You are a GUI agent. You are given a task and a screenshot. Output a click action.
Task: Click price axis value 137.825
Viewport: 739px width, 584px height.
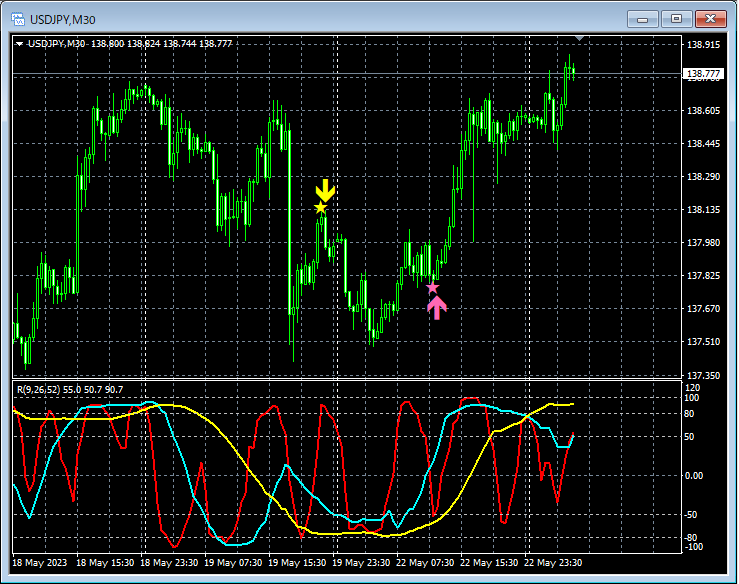tap(703, 276)
